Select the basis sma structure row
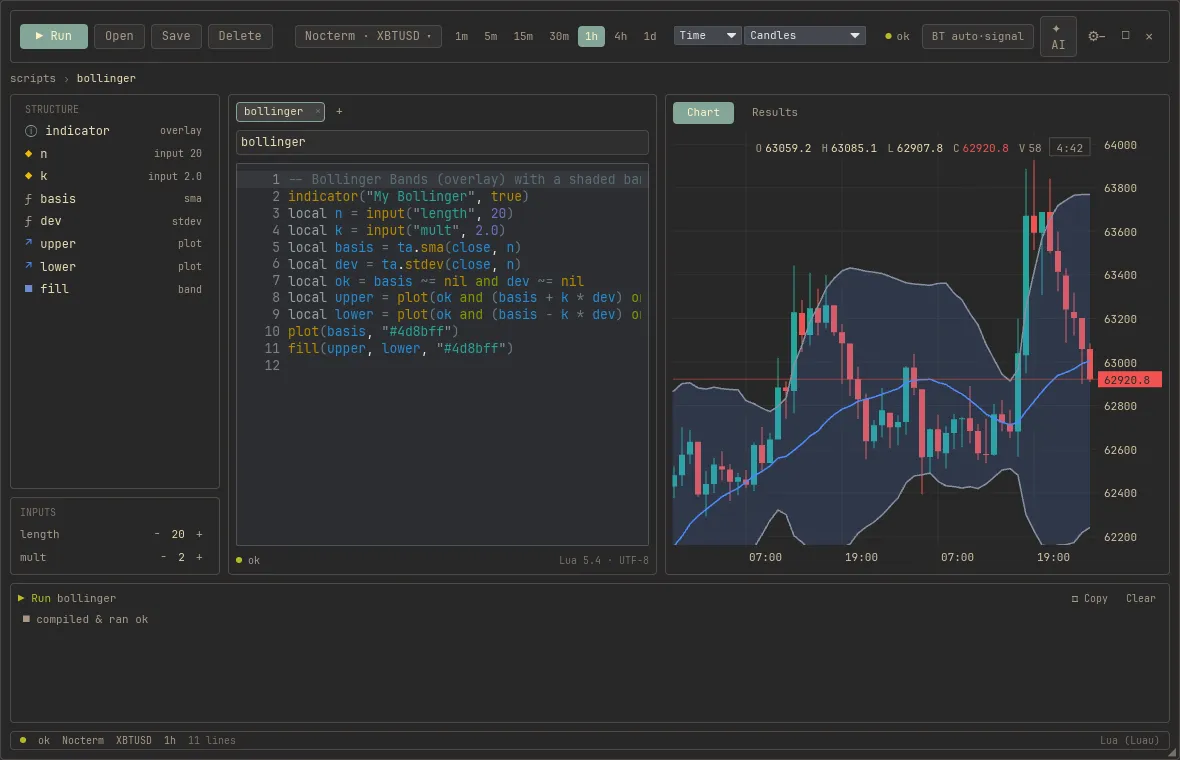The height and width of the screenshot is (760, 1180). click(x=114, y=199)
